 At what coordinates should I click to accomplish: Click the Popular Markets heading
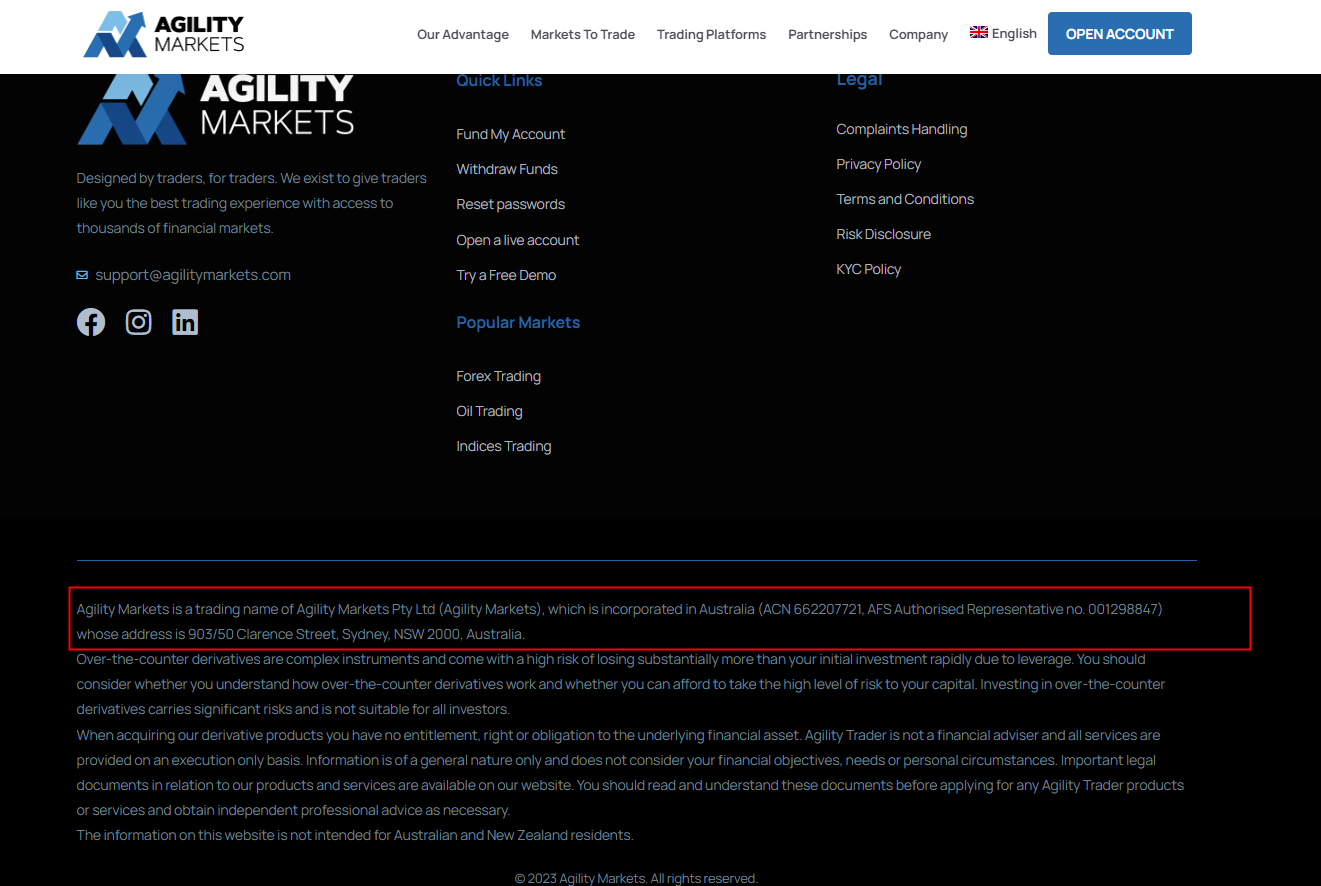pyautogui.click(x=518, y=322)
